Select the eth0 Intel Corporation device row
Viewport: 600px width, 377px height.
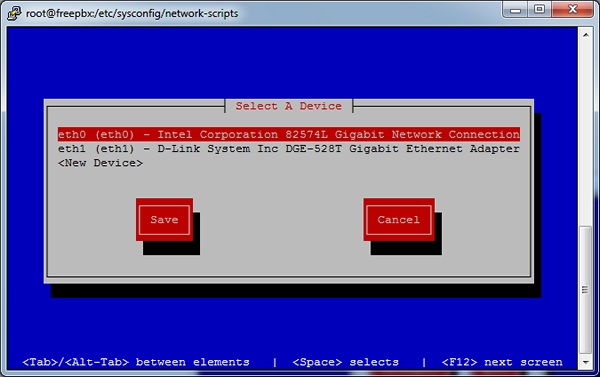(289, 134)
